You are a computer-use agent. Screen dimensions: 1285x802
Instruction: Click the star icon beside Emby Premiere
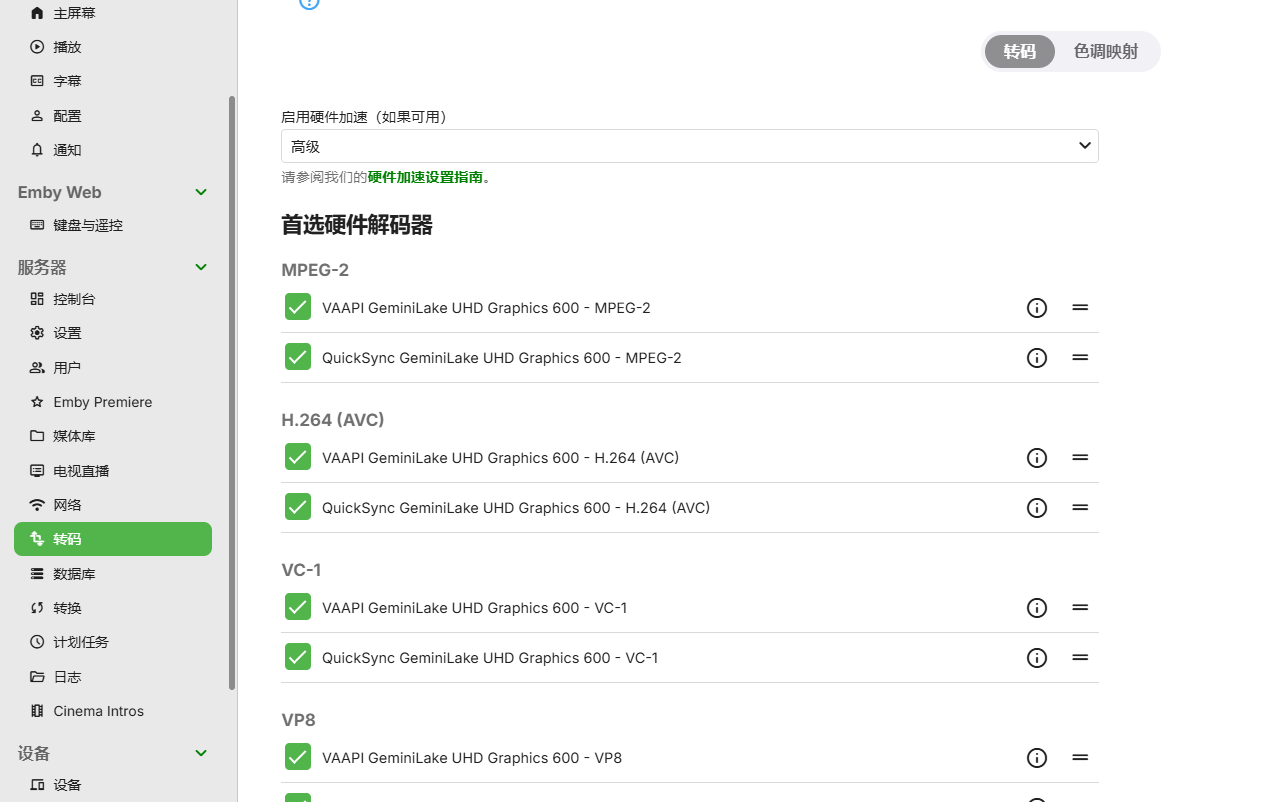click(37, 402)
